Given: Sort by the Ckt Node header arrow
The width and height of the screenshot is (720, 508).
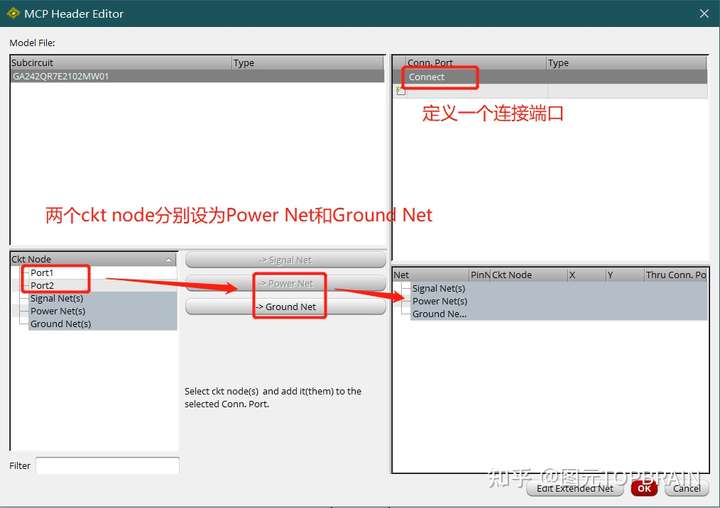Looking at the screenshot, I should tap(169, 260).
